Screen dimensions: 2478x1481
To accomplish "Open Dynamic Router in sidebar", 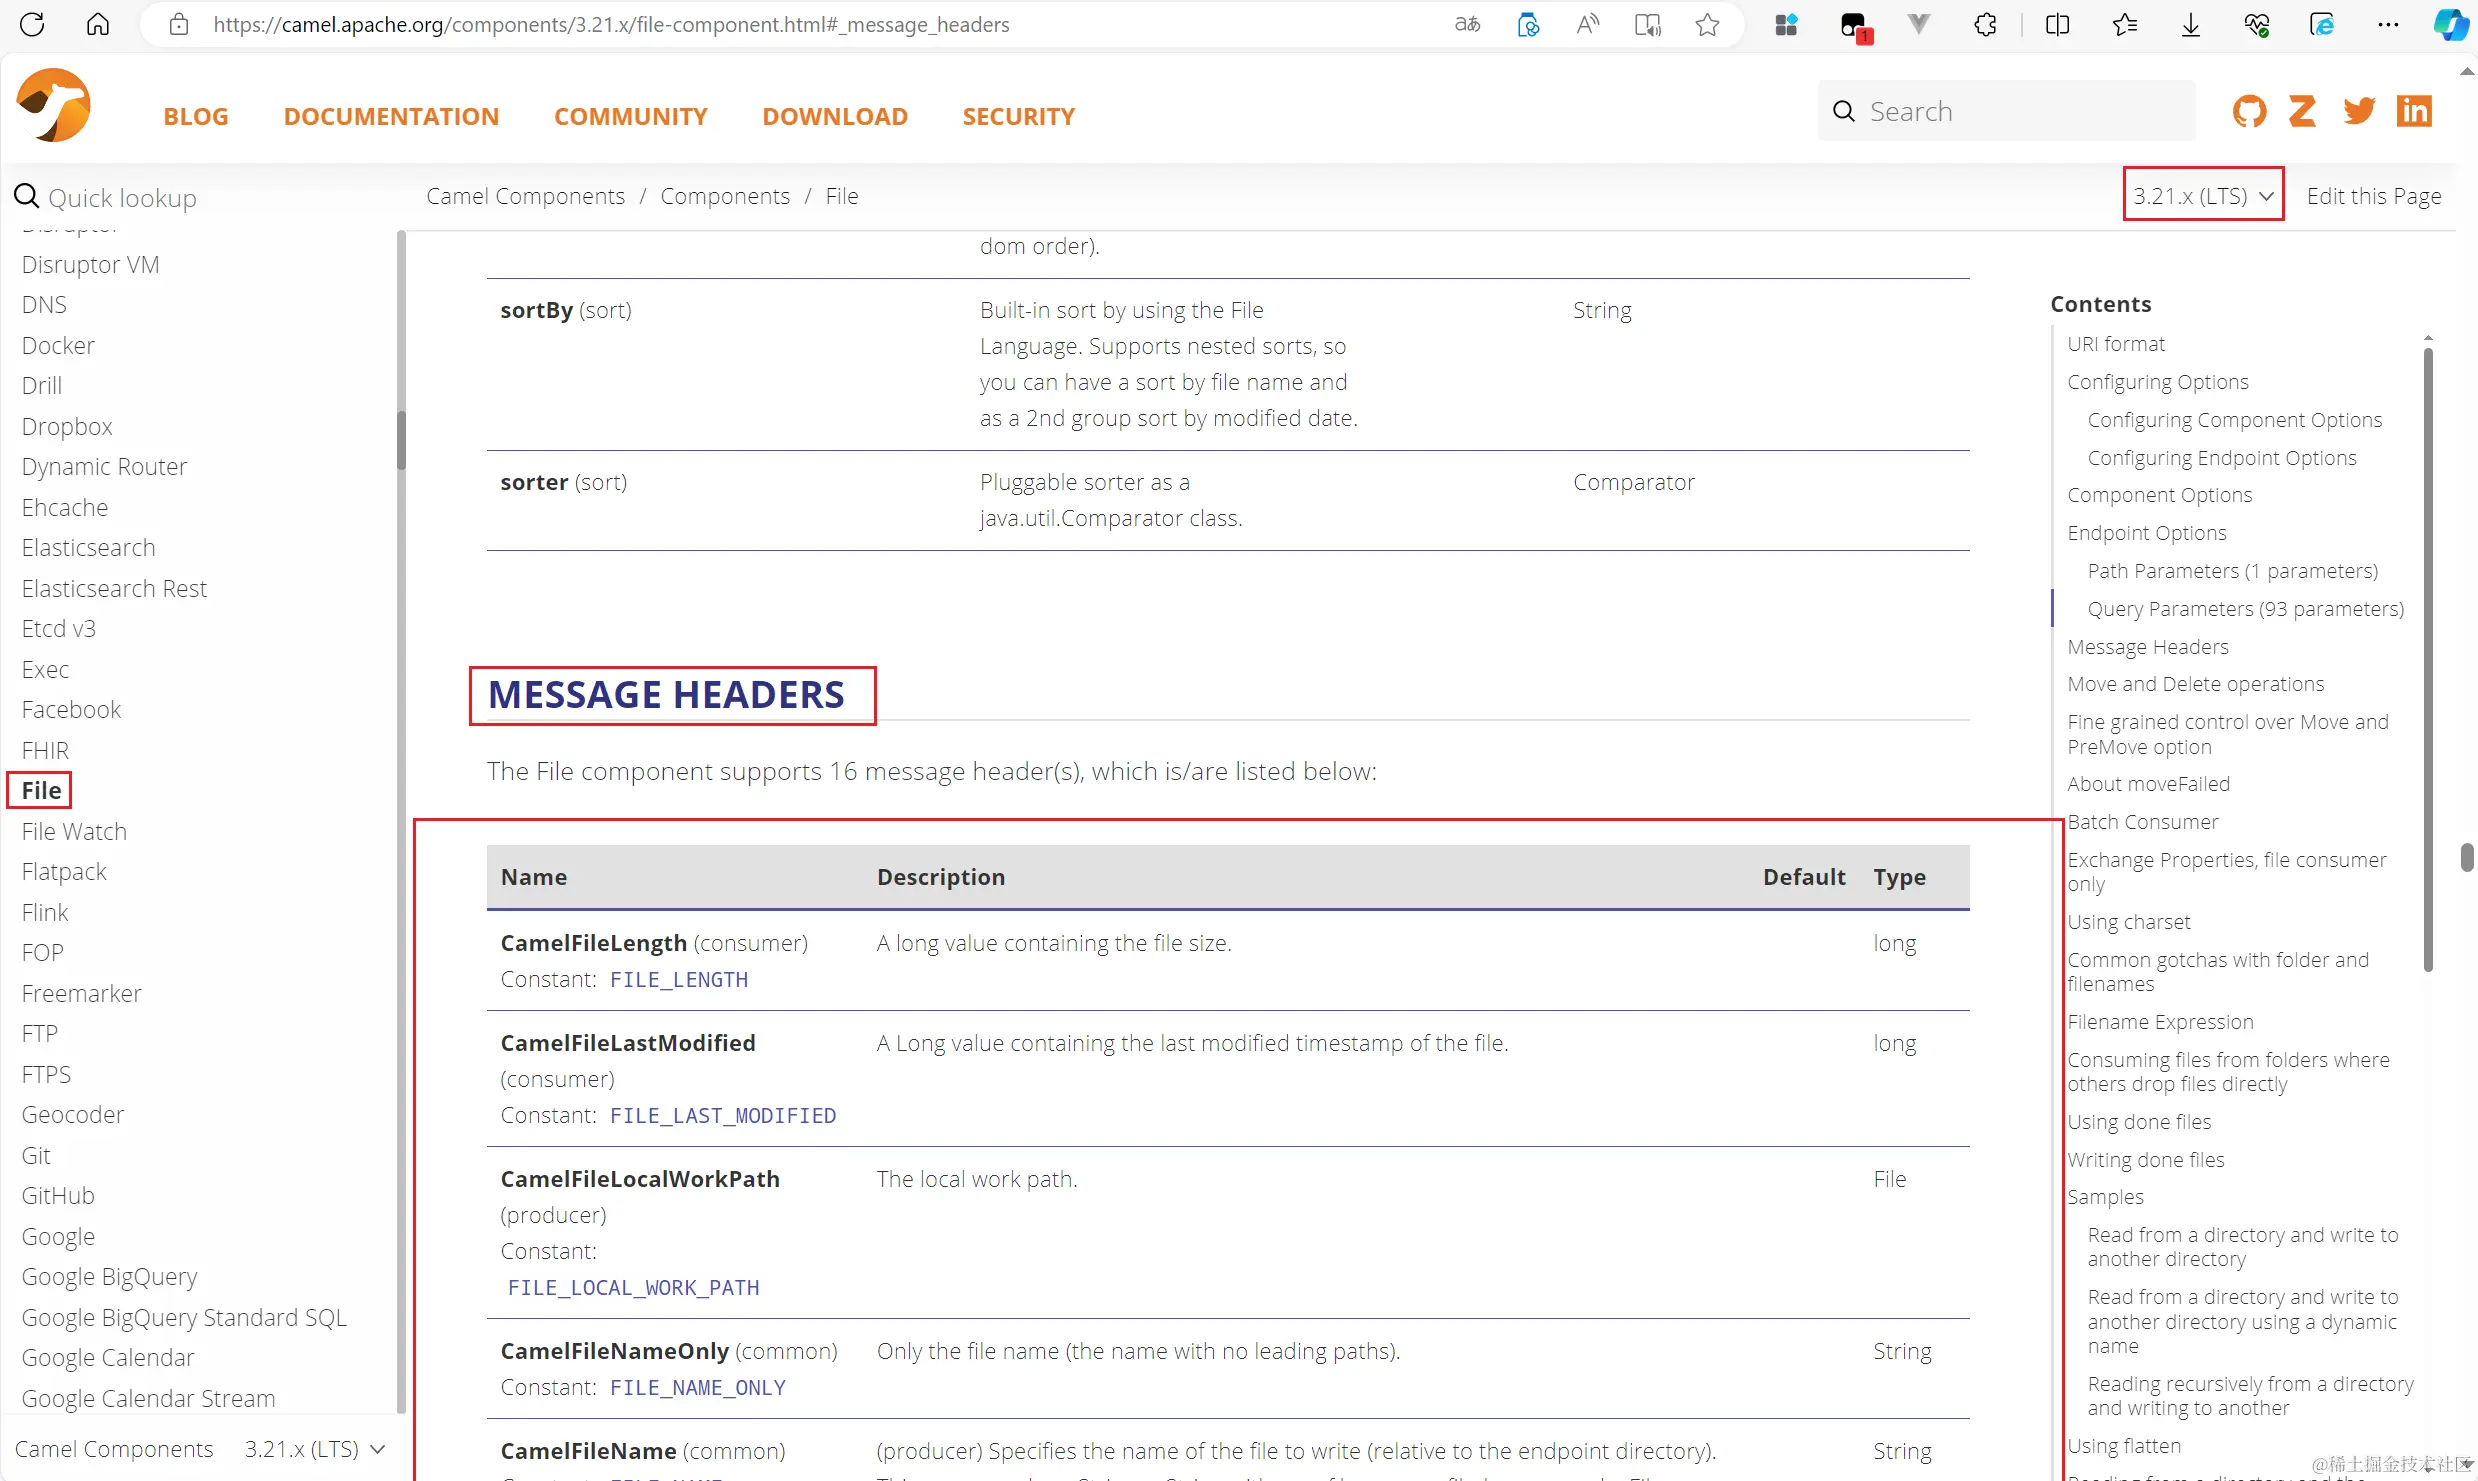I will 104,466.
